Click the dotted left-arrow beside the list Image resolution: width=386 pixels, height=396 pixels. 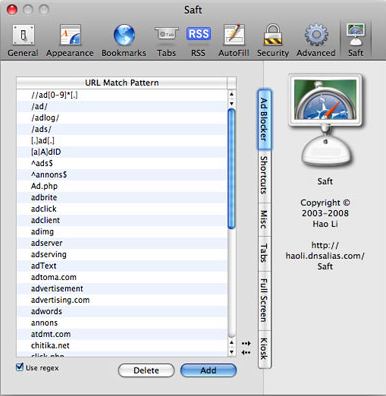click(246, 352)
